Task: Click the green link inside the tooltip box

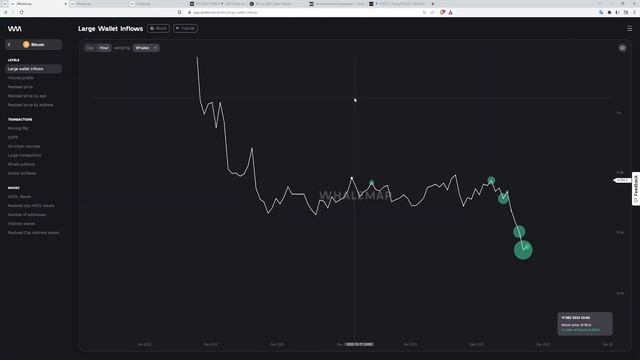Action: [x=580, y=330]
